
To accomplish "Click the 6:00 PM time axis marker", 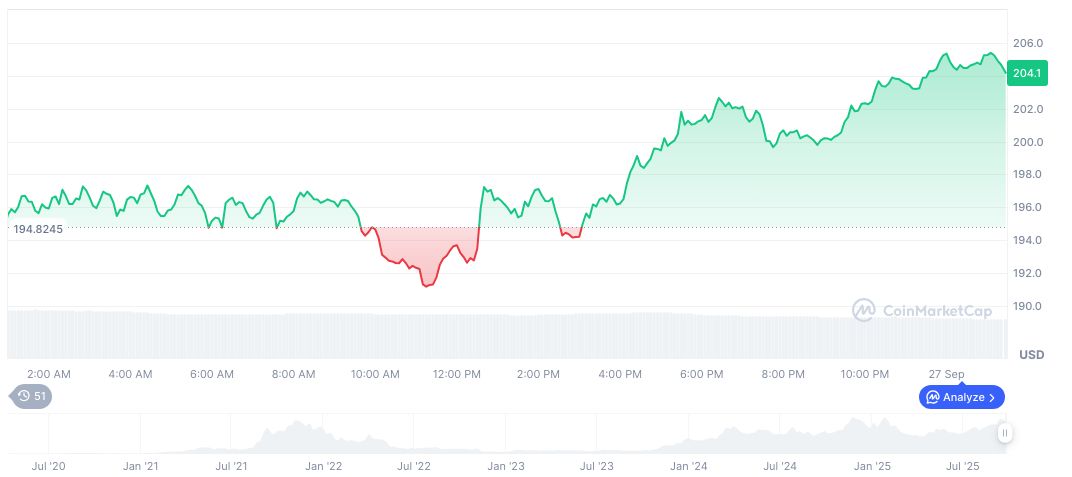I will coord(701,374).
